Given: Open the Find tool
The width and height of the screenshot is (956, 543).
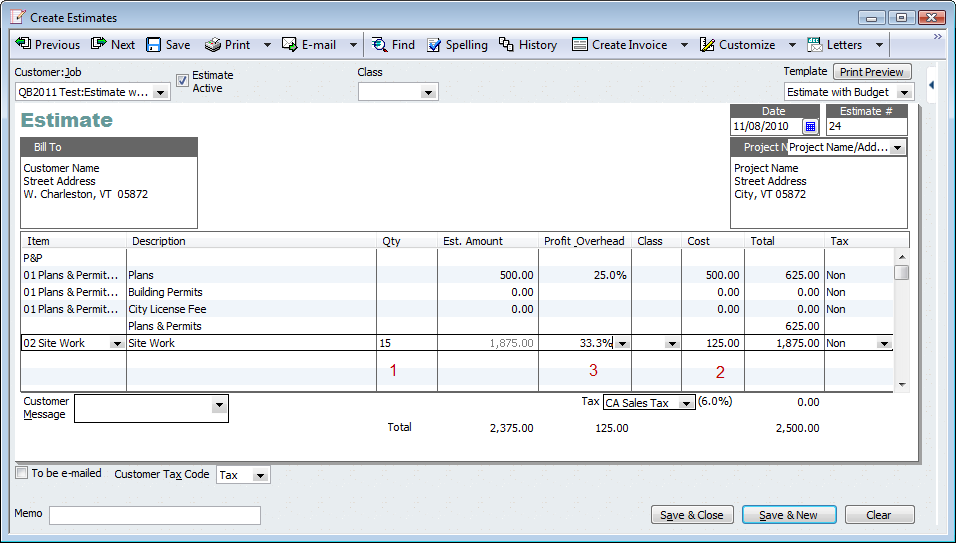Looking at the screenshot, I should click(x=392, y=45).
